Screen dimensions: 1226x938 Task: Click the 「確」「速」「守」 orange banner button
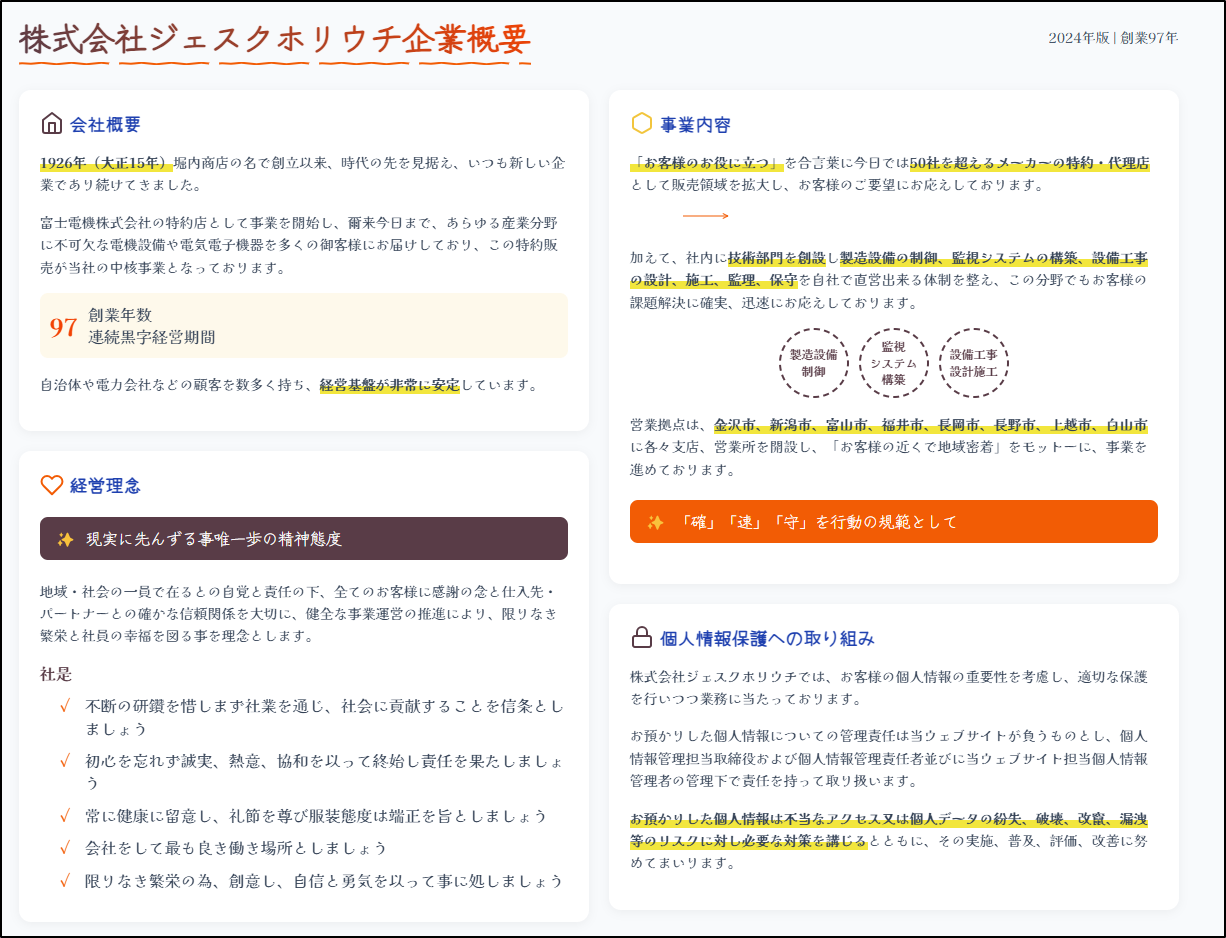click(893, 521)
